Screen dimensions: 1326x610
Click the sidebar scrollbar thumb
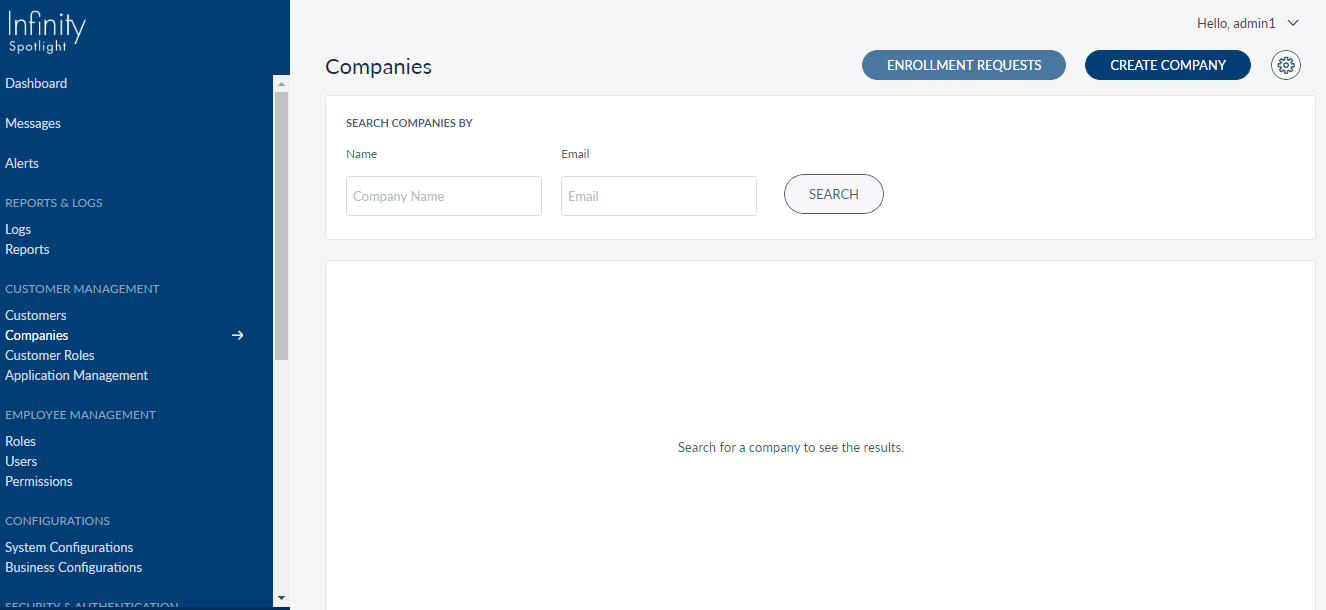pos(281,225)
